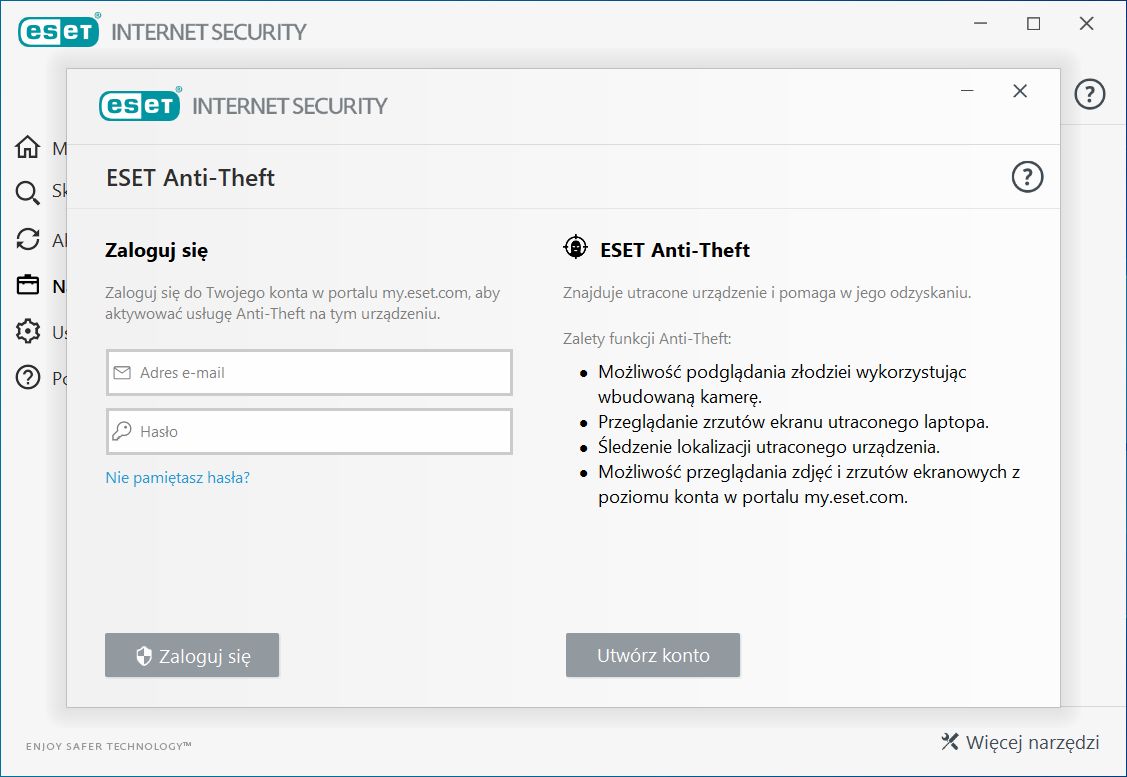Viewport: 1127px width, 777px height.
Task: Click the home icon in the sidebar
Action: pyautogui.click(x=27, y=147)
